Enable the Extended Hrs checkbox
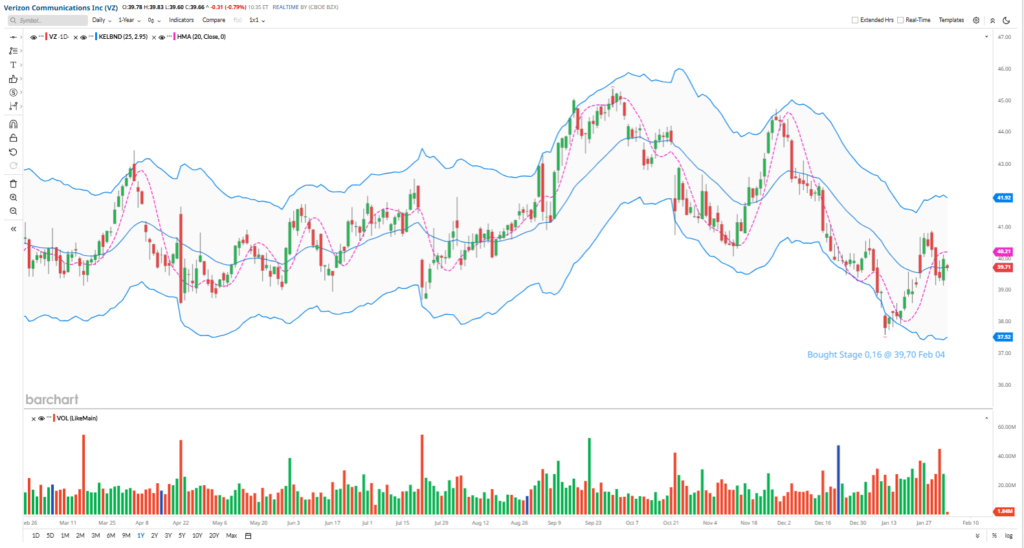 click(855, 19)
